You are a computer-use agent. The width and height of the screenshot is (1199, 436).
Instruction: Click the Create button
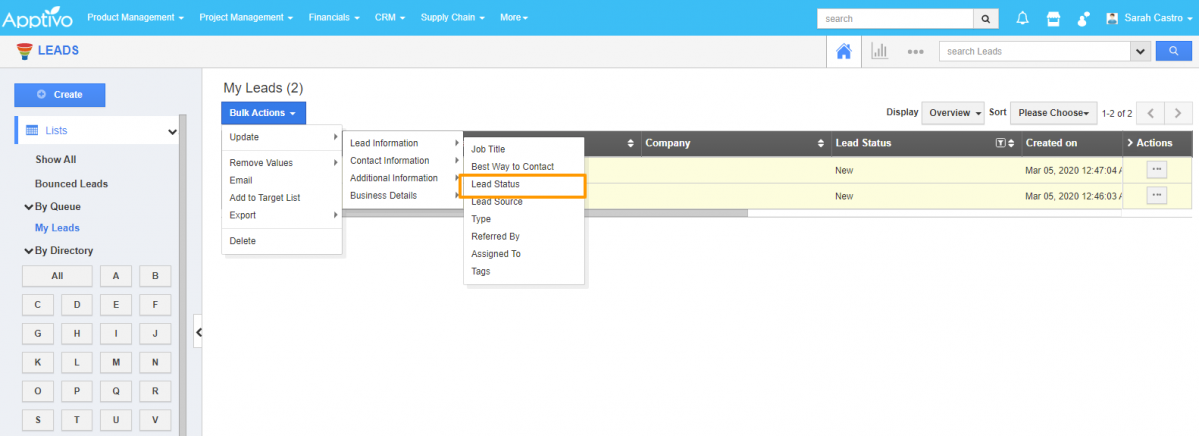(x=60, y=95)
